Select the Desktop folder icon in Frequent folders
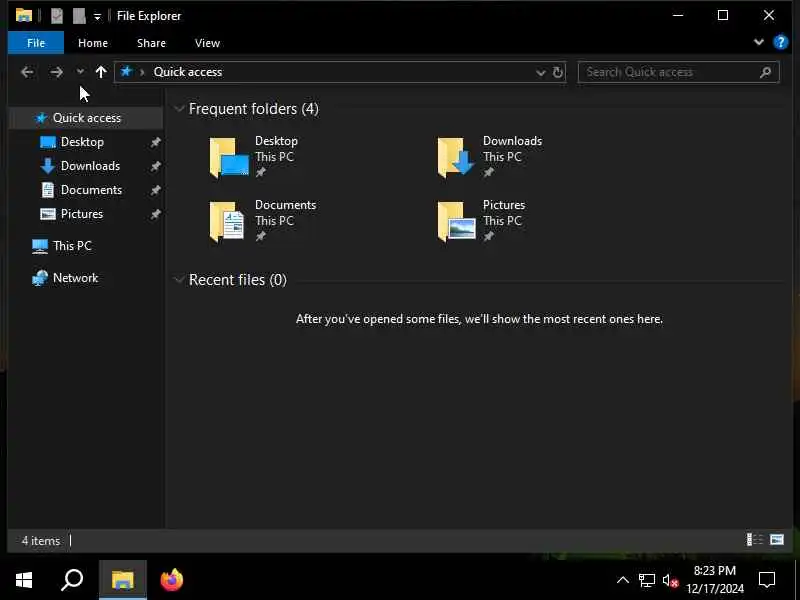Viewport: 800px width, 600px height. point(229,158)
